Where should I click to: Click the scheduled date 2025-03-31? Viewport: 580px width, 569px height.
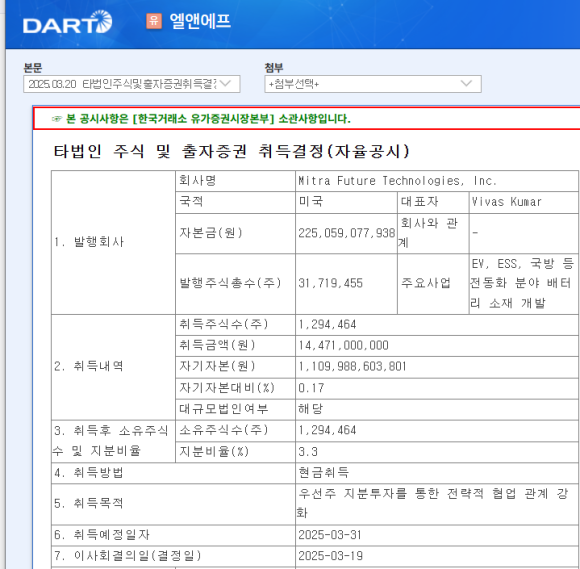pyautogui.click(x=330, y=535)
